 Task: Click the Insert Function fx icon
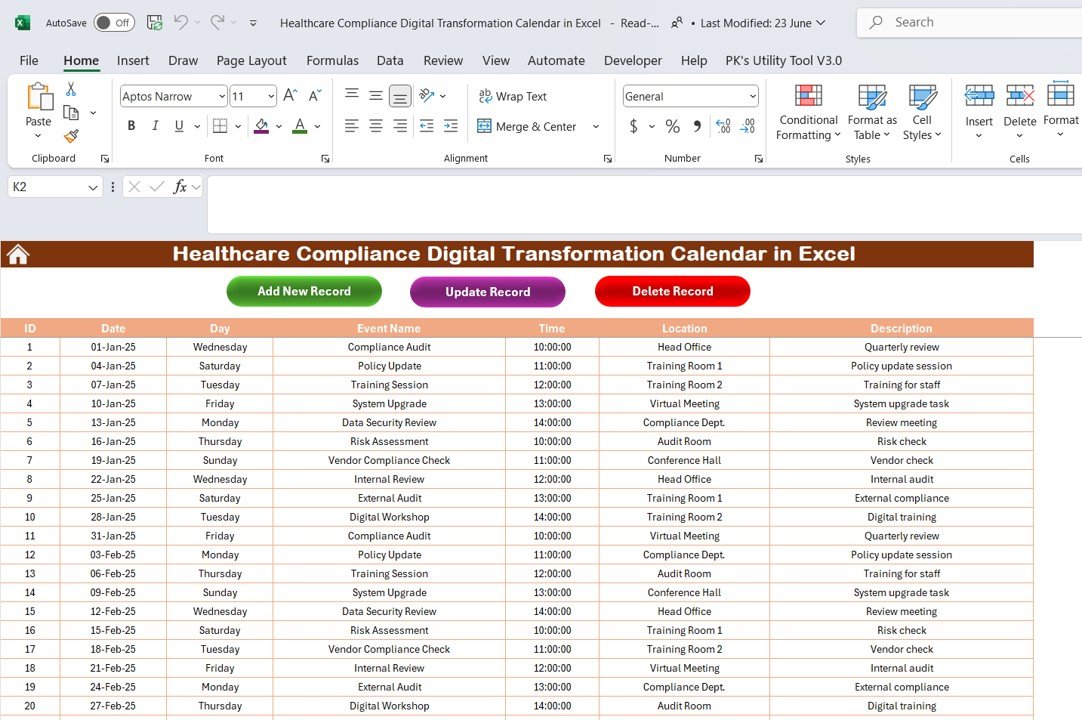[x=180, y=186]
